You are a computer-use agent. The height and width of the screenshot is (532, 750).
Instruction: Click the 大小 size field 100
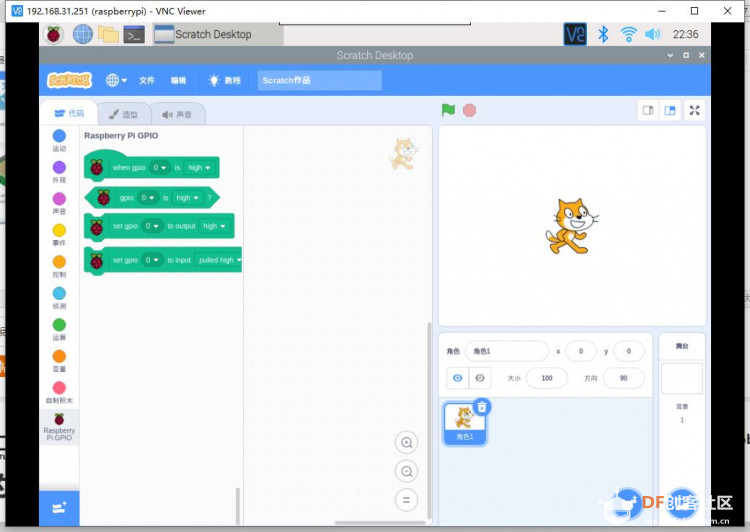[x=547, y=378]
